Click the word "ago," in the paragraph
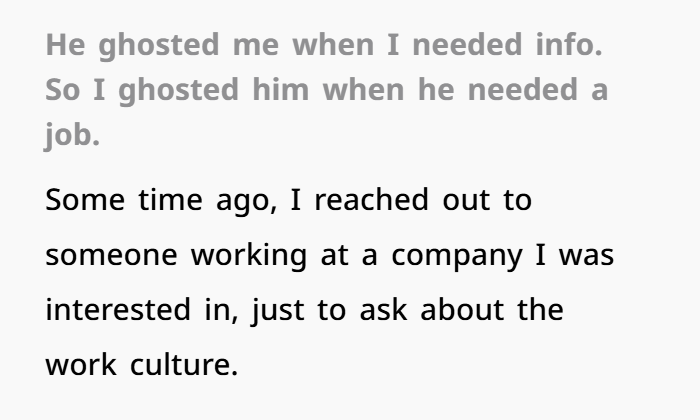This screenshot has height=420, width=700. point(247,201)
